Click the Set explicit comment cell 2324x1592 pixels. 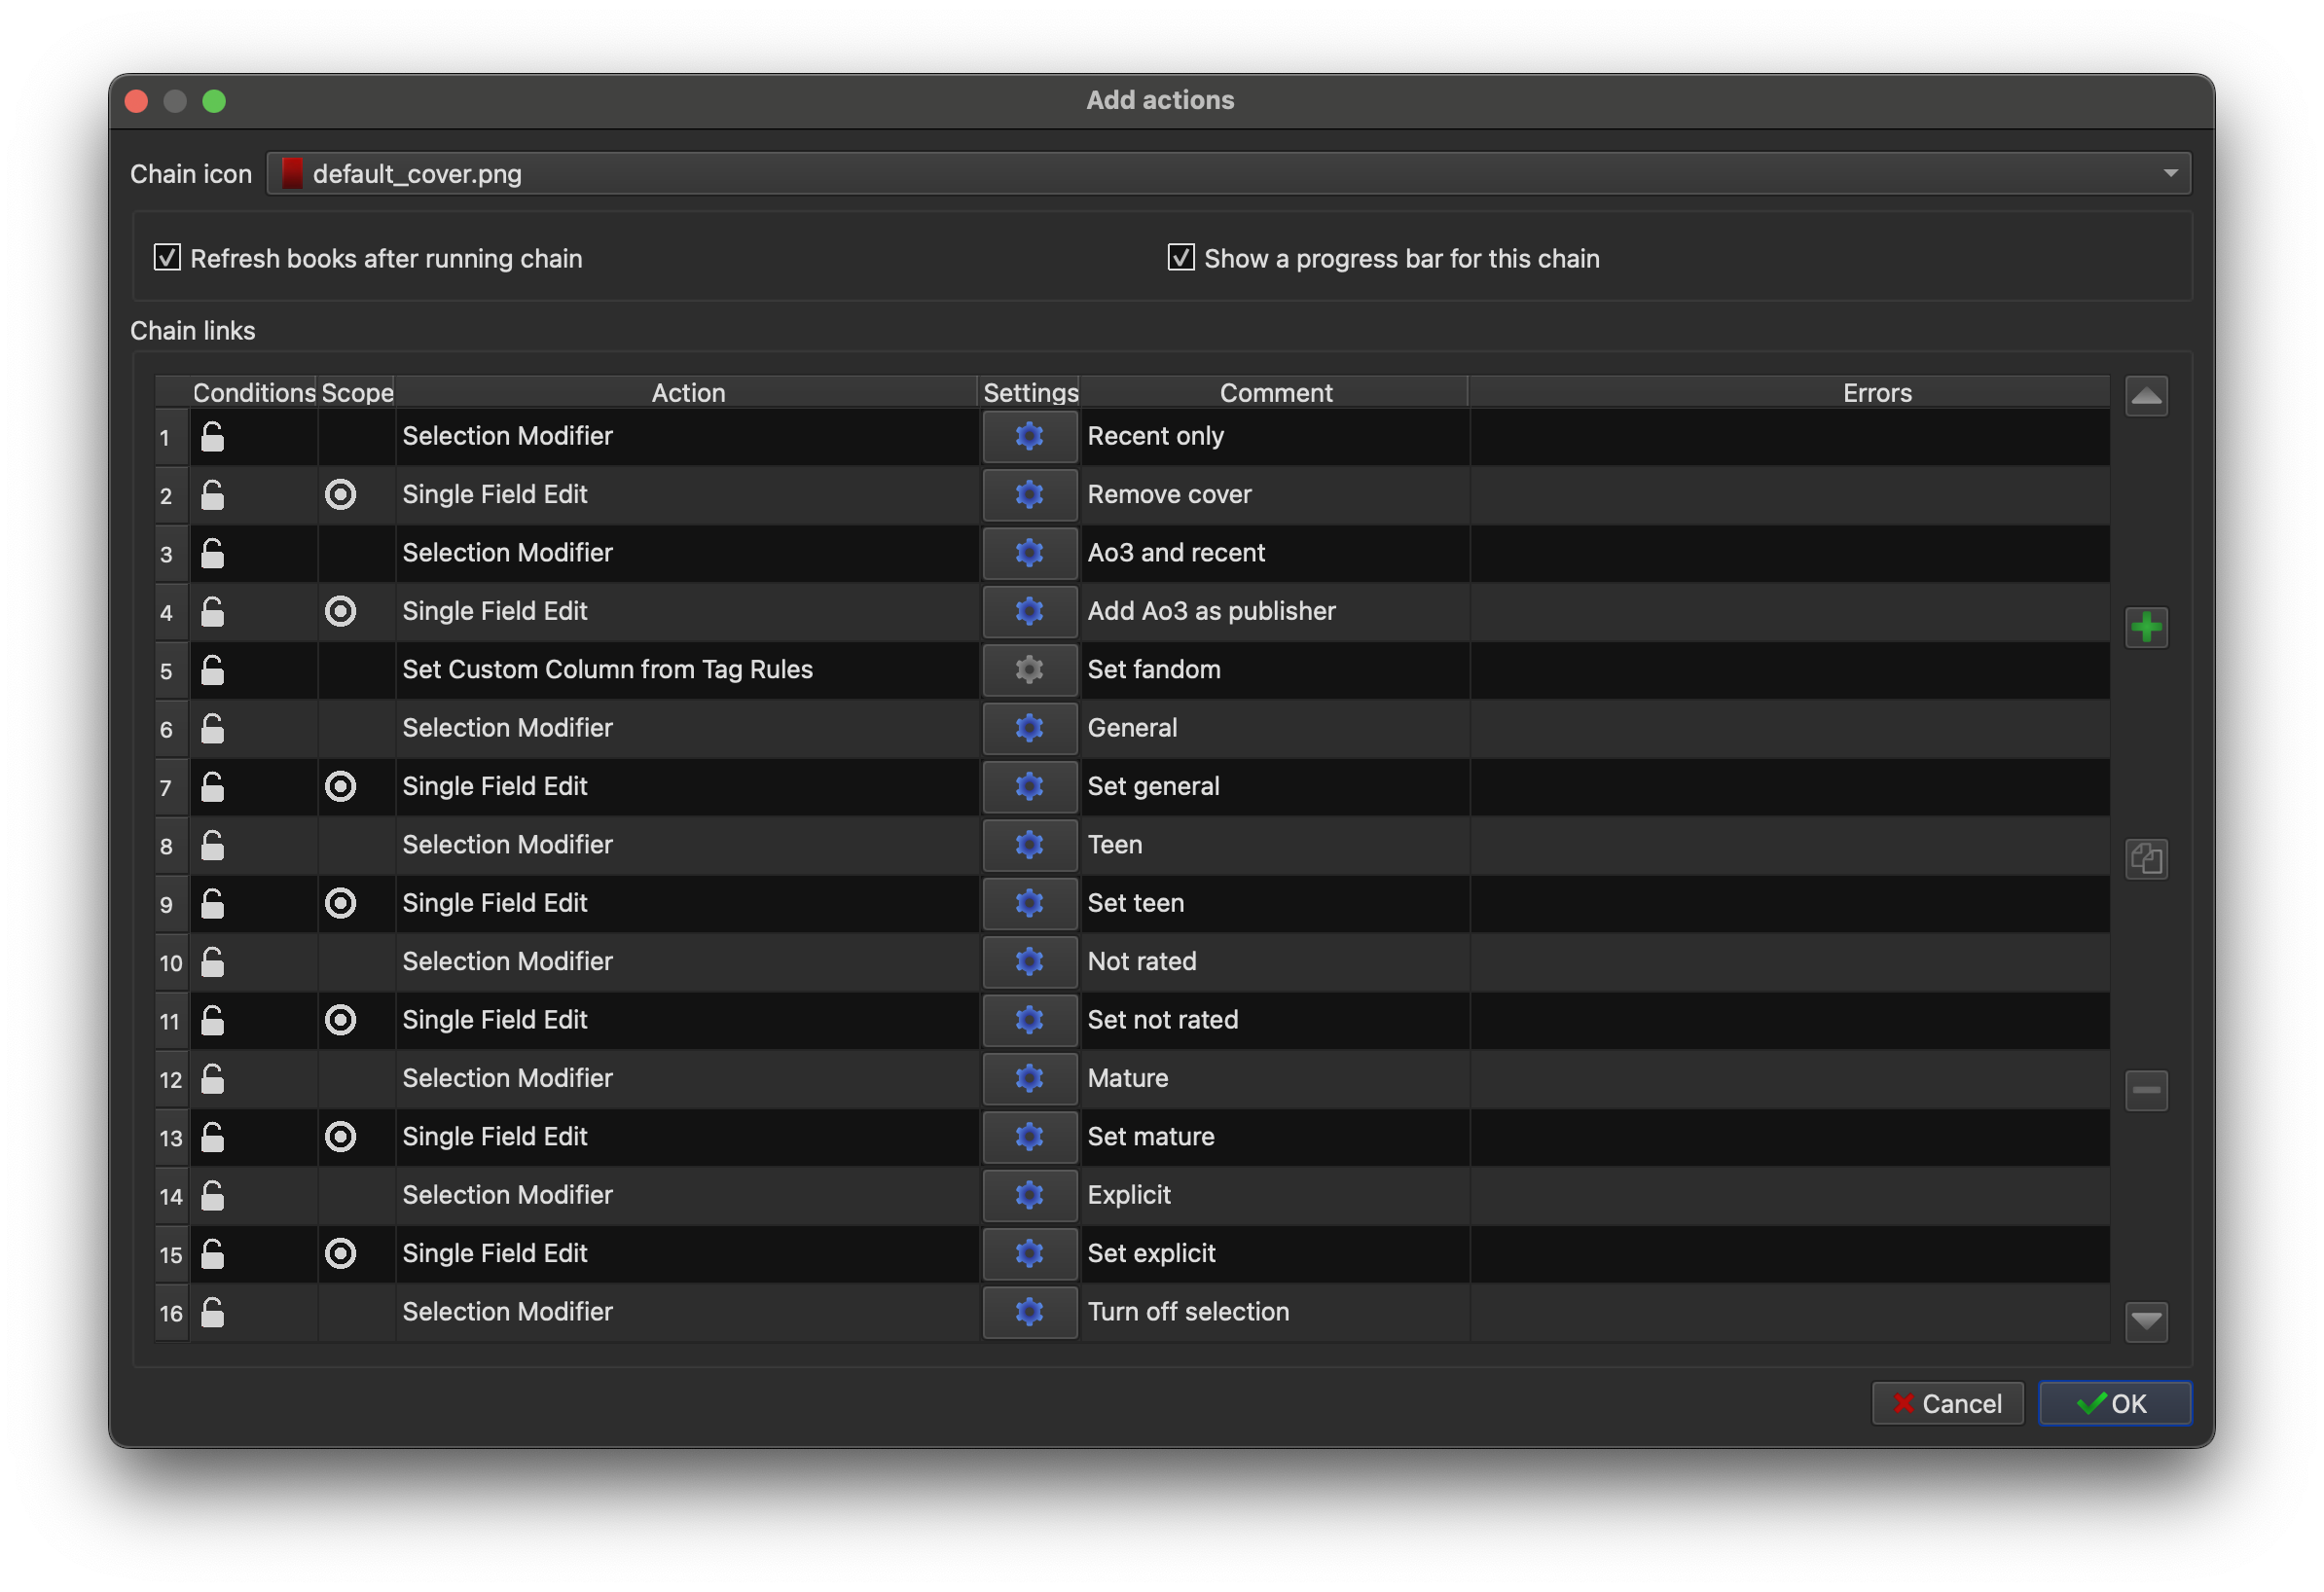click(x=1275, y=1254)
